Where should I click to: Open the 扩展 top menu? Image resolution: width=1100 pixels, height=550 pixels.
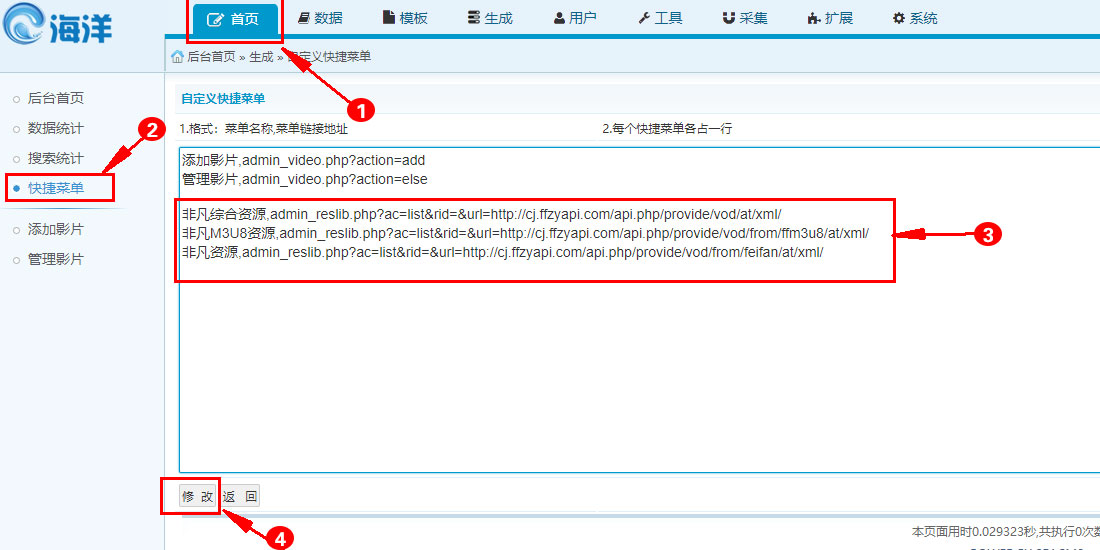[x=830, y=18]
